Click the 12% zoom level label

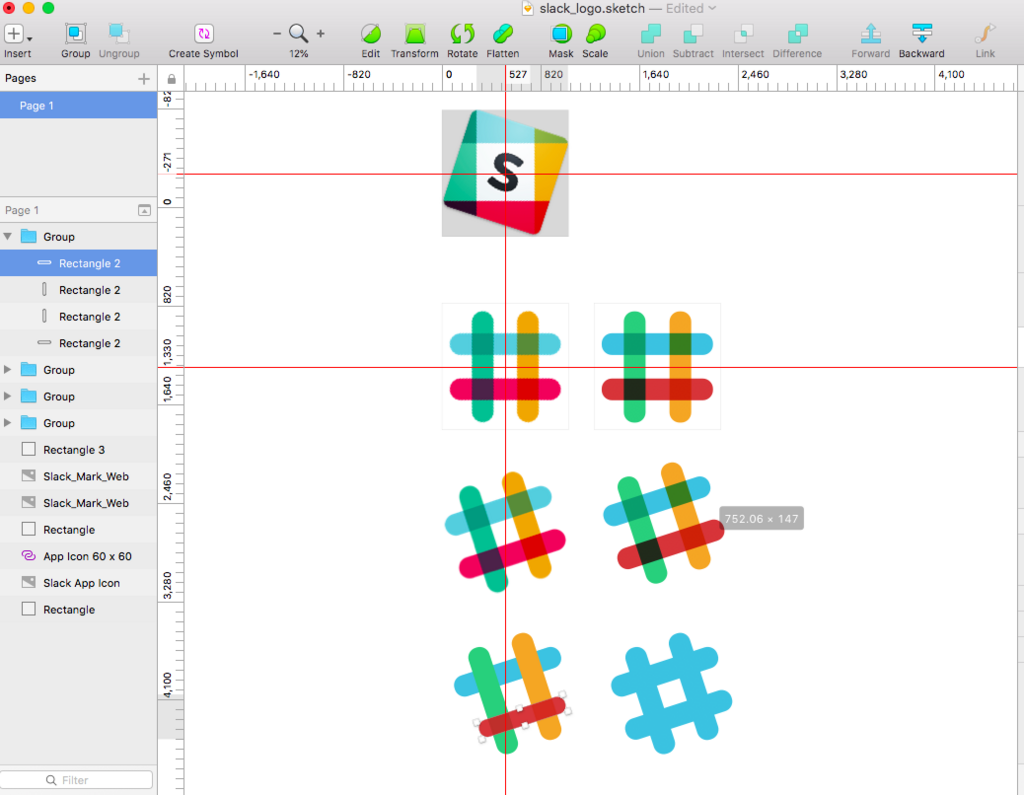(298, 54)
